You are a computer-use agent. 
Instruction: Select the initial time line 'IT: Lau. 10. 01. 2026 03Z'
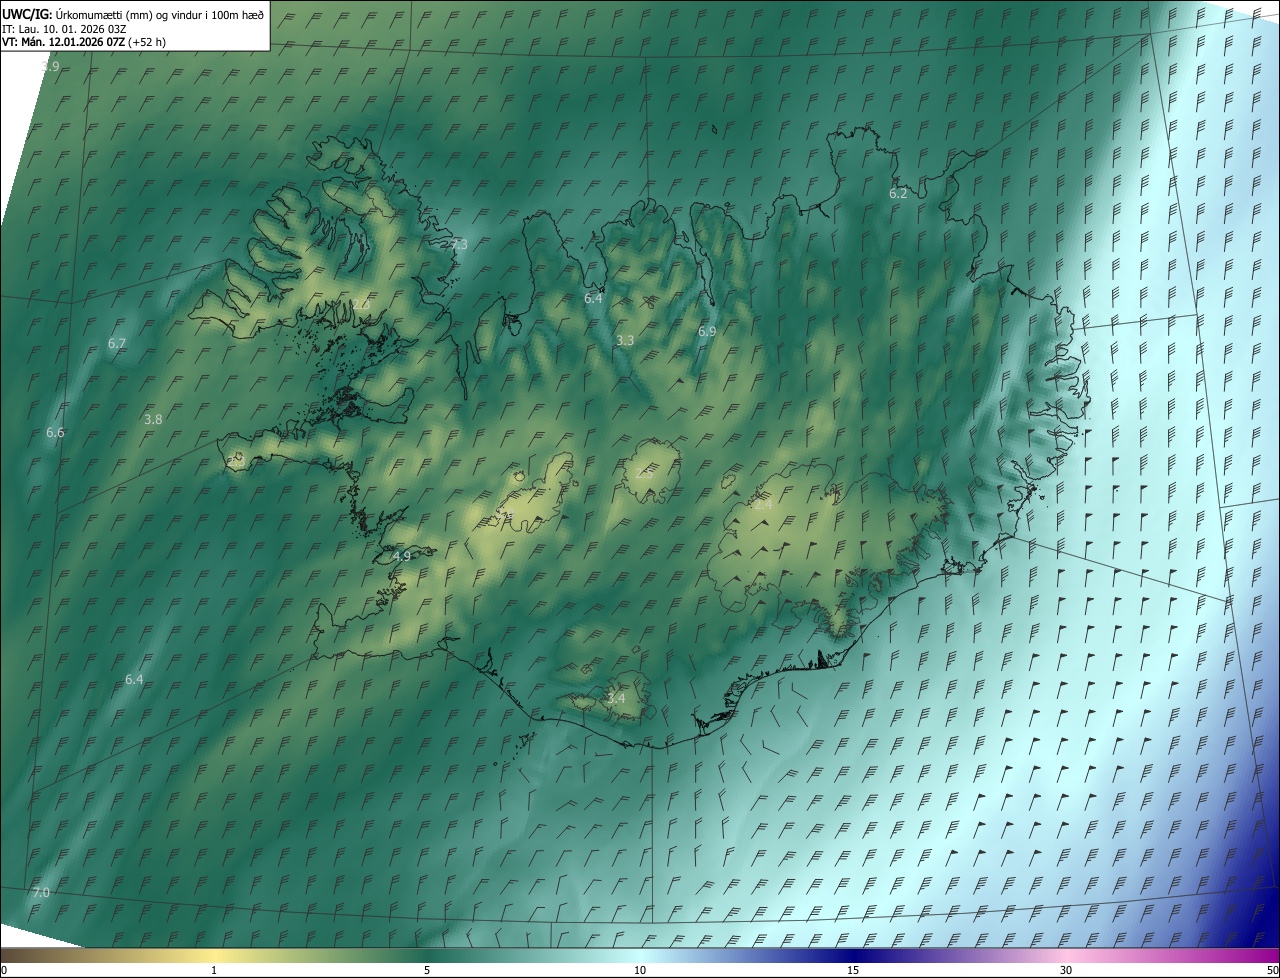(x=64, y=29)
